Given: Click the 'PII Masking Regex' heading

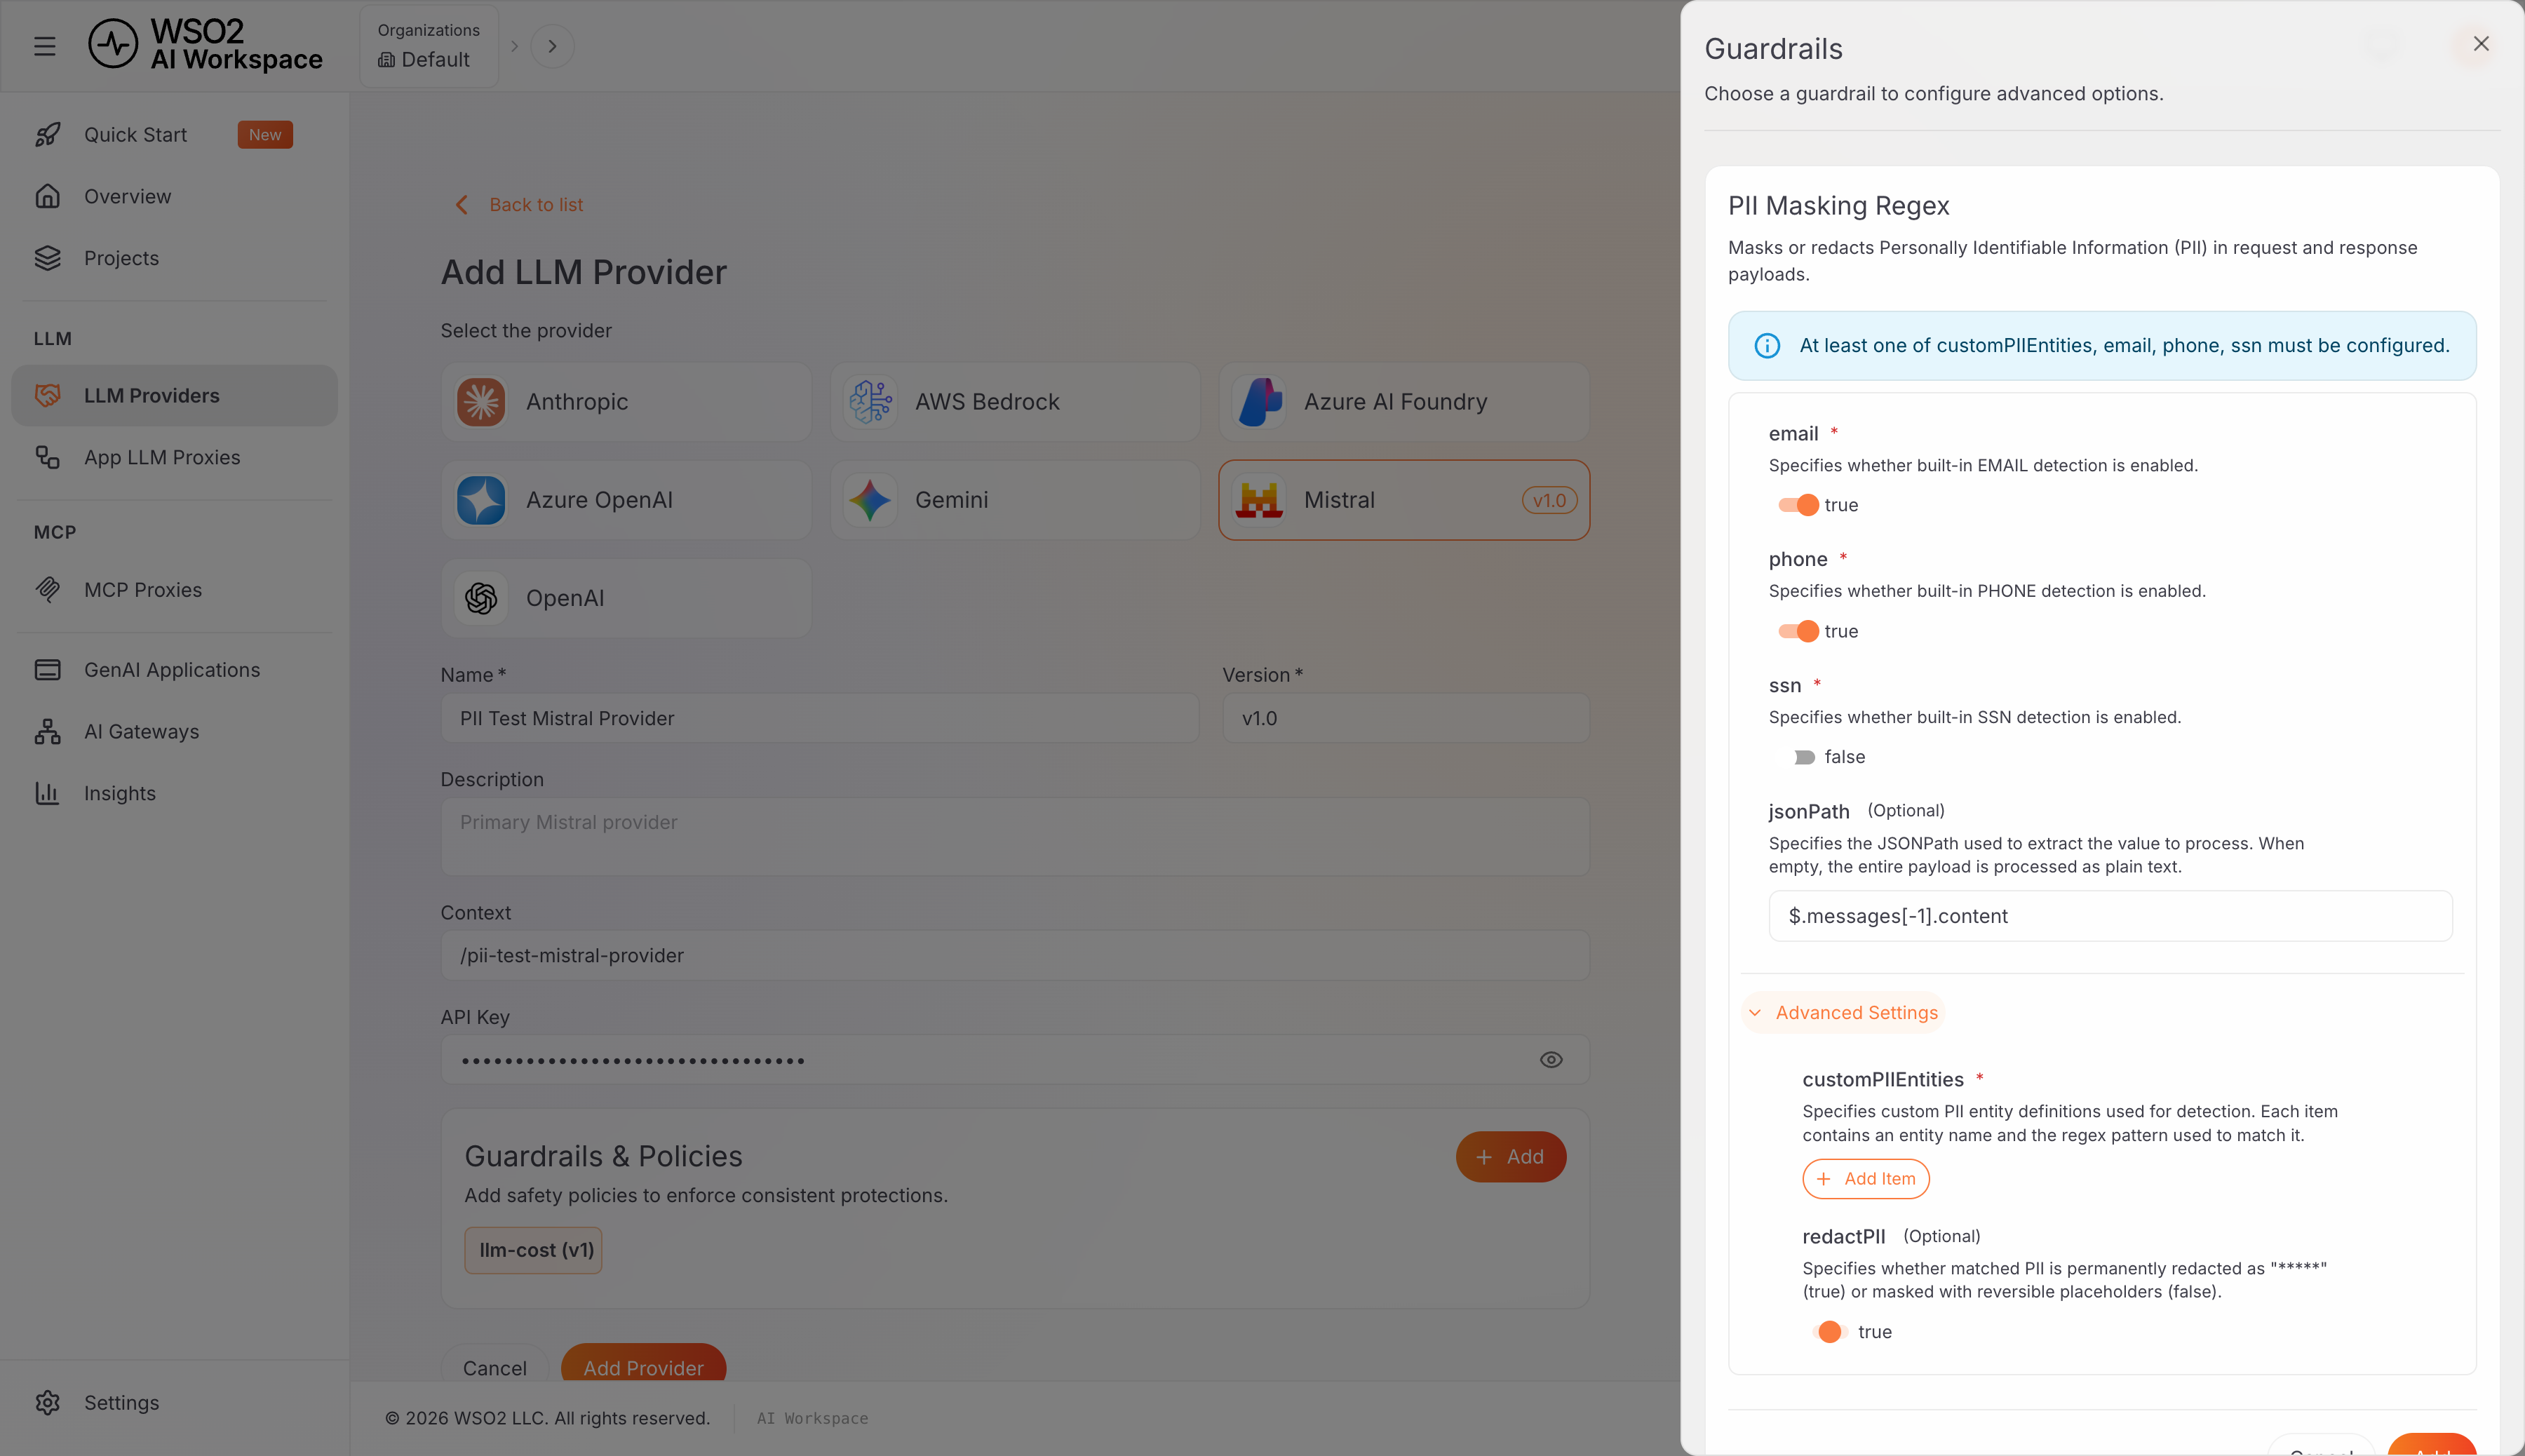Looking at the screenshot, I should (x=1838, y=206).
